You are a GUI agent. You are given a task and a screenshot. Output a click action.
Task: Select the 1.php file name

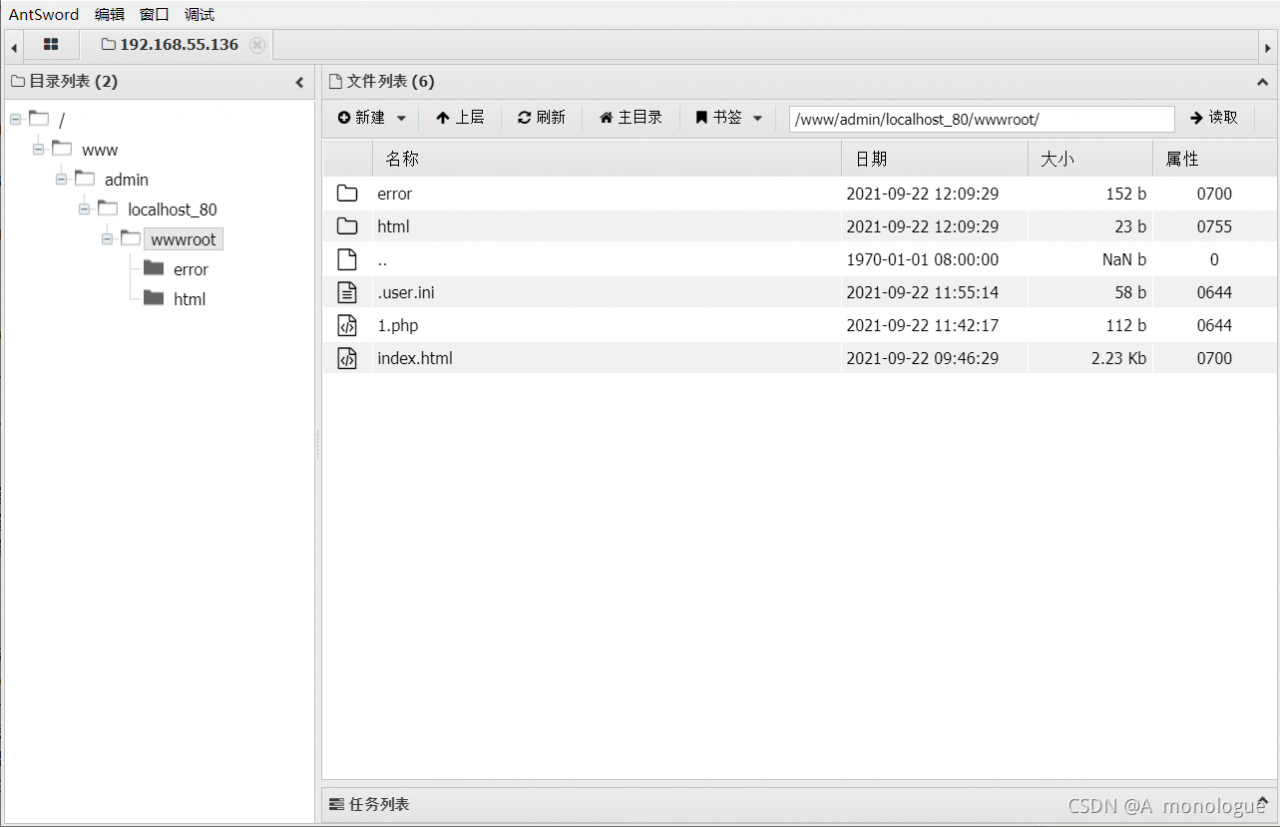(x=398, y=326)
